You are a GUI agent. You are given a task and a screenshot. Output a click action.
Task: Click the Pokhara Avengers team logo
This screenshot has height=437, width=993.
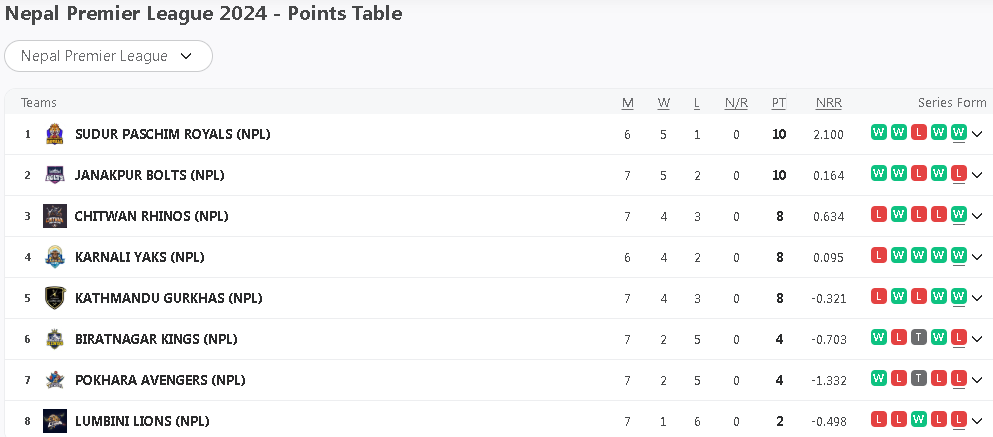[x=55, y=380]
